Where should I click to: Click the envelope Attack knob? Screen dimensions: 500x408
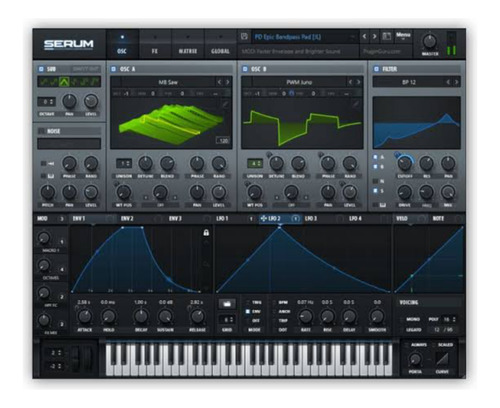[x=85, y=316]
